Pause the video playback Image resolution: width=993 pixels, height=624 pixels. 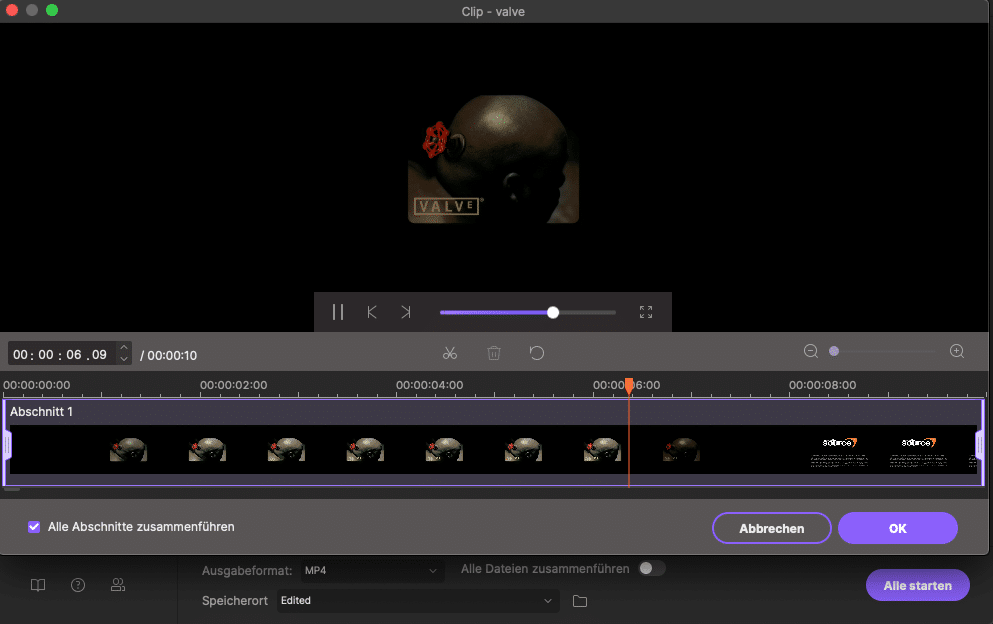pyautogui.click(x=338, y=312)
